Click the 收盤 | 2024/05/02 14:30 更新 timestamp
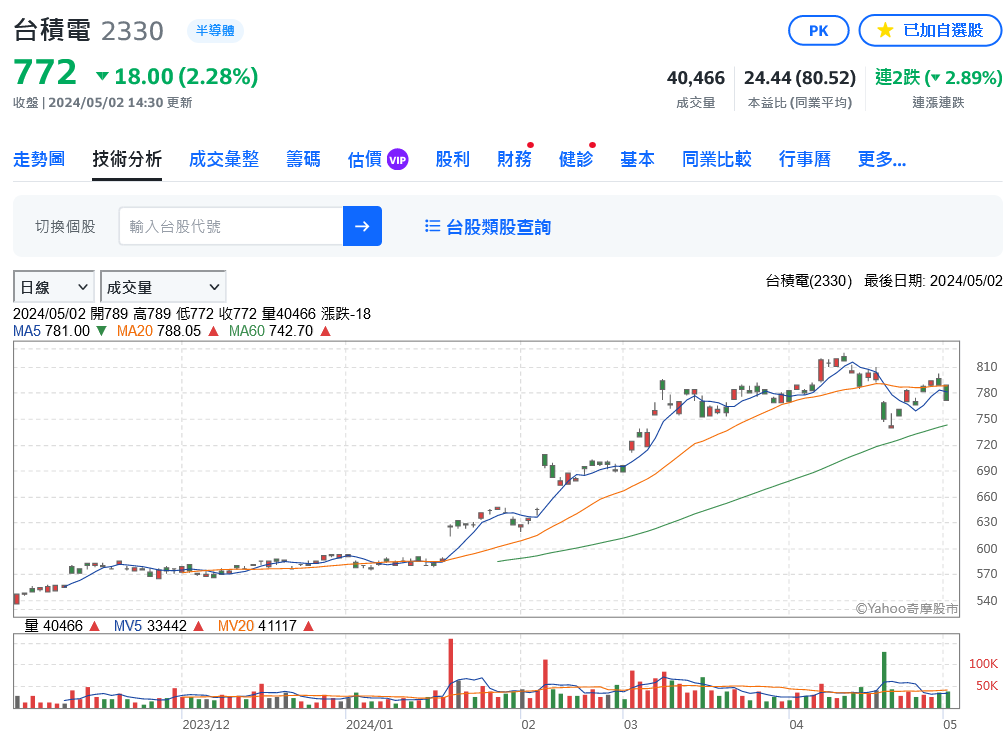This screenshot has width=1004, height=741. click(x=102, y=102)
